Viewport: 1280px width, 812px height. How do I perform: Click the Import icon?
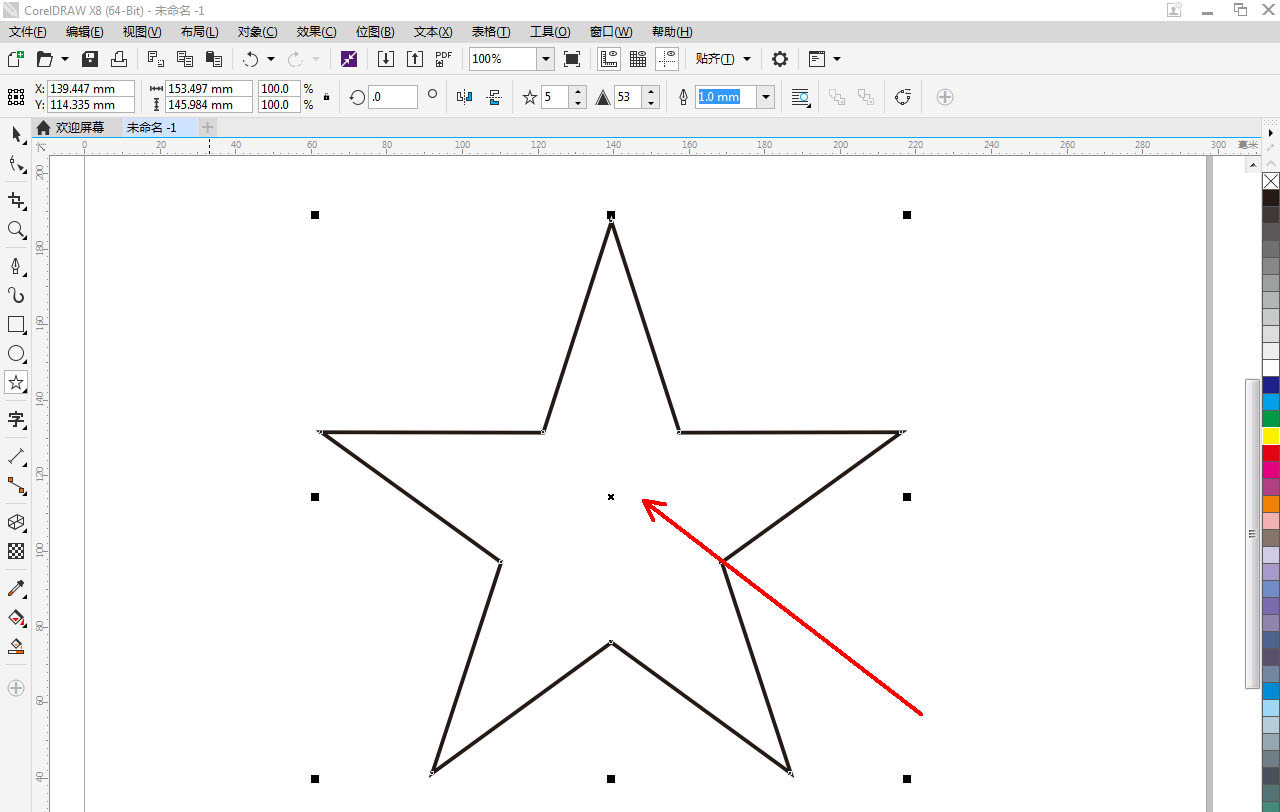[386, 59]
